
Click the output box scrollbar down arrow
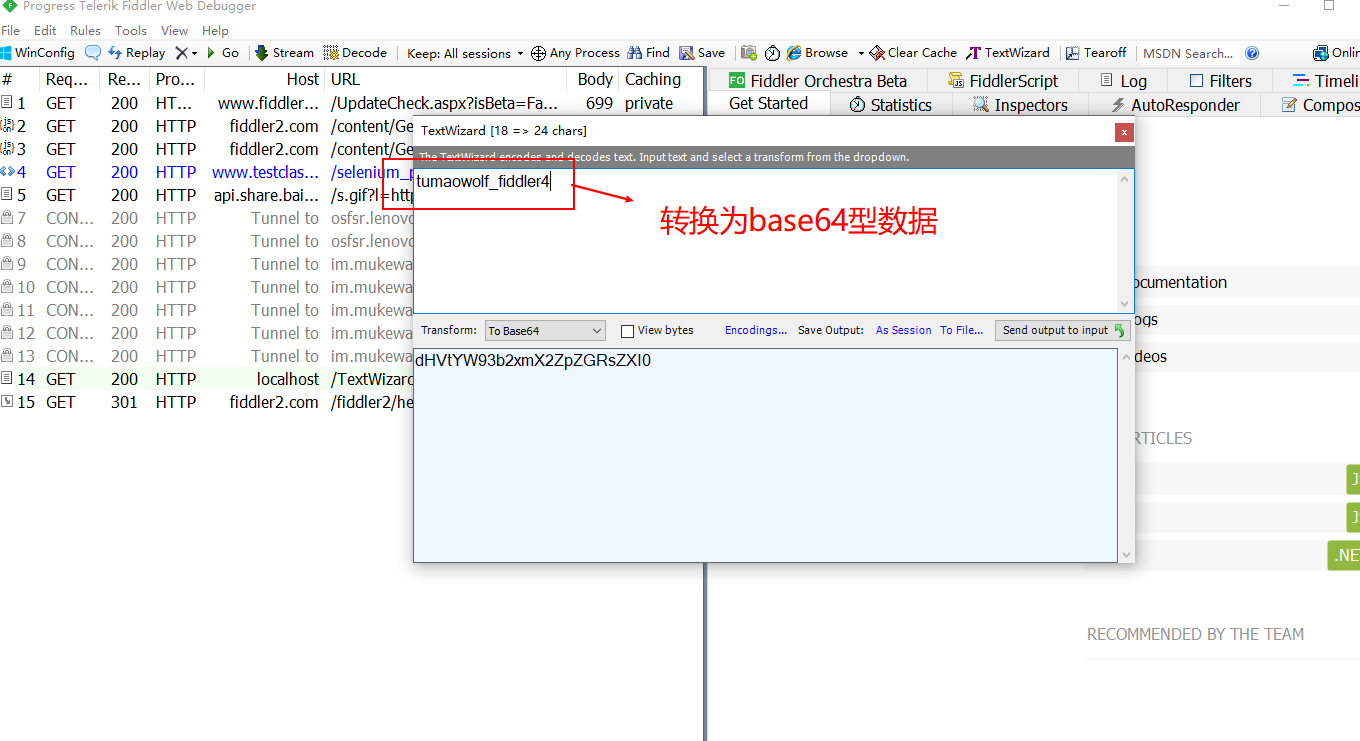tap(1126, 554)
